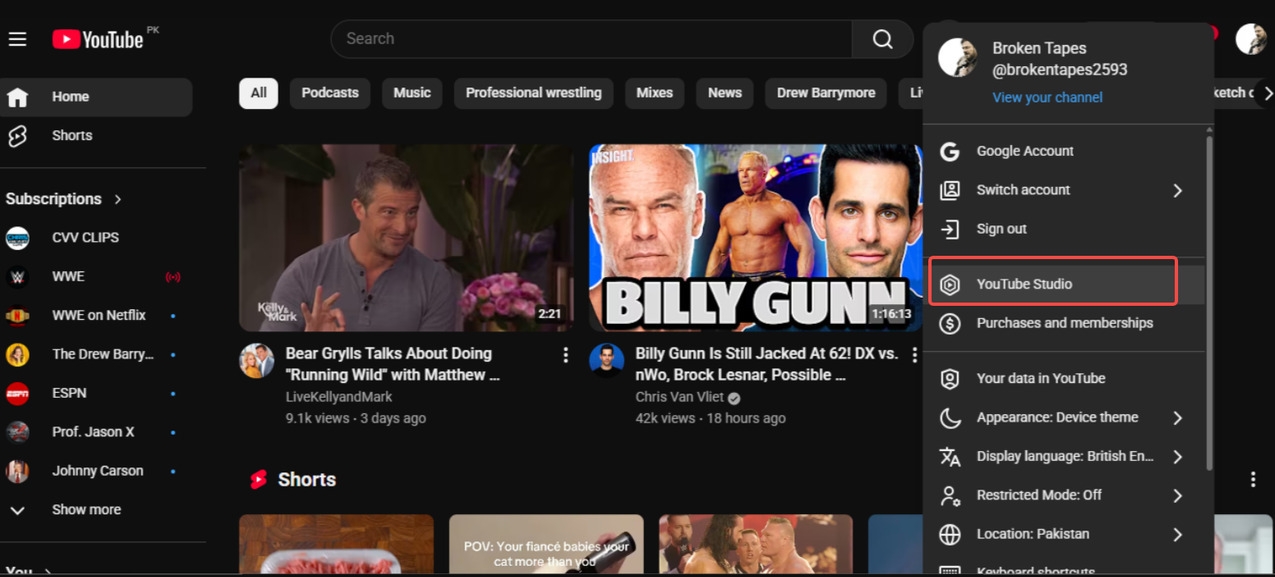Viewport: 1275px width, 577px height.
Task: Click the 9.1k views • 3 days ago text
Action: coord(356,418)
